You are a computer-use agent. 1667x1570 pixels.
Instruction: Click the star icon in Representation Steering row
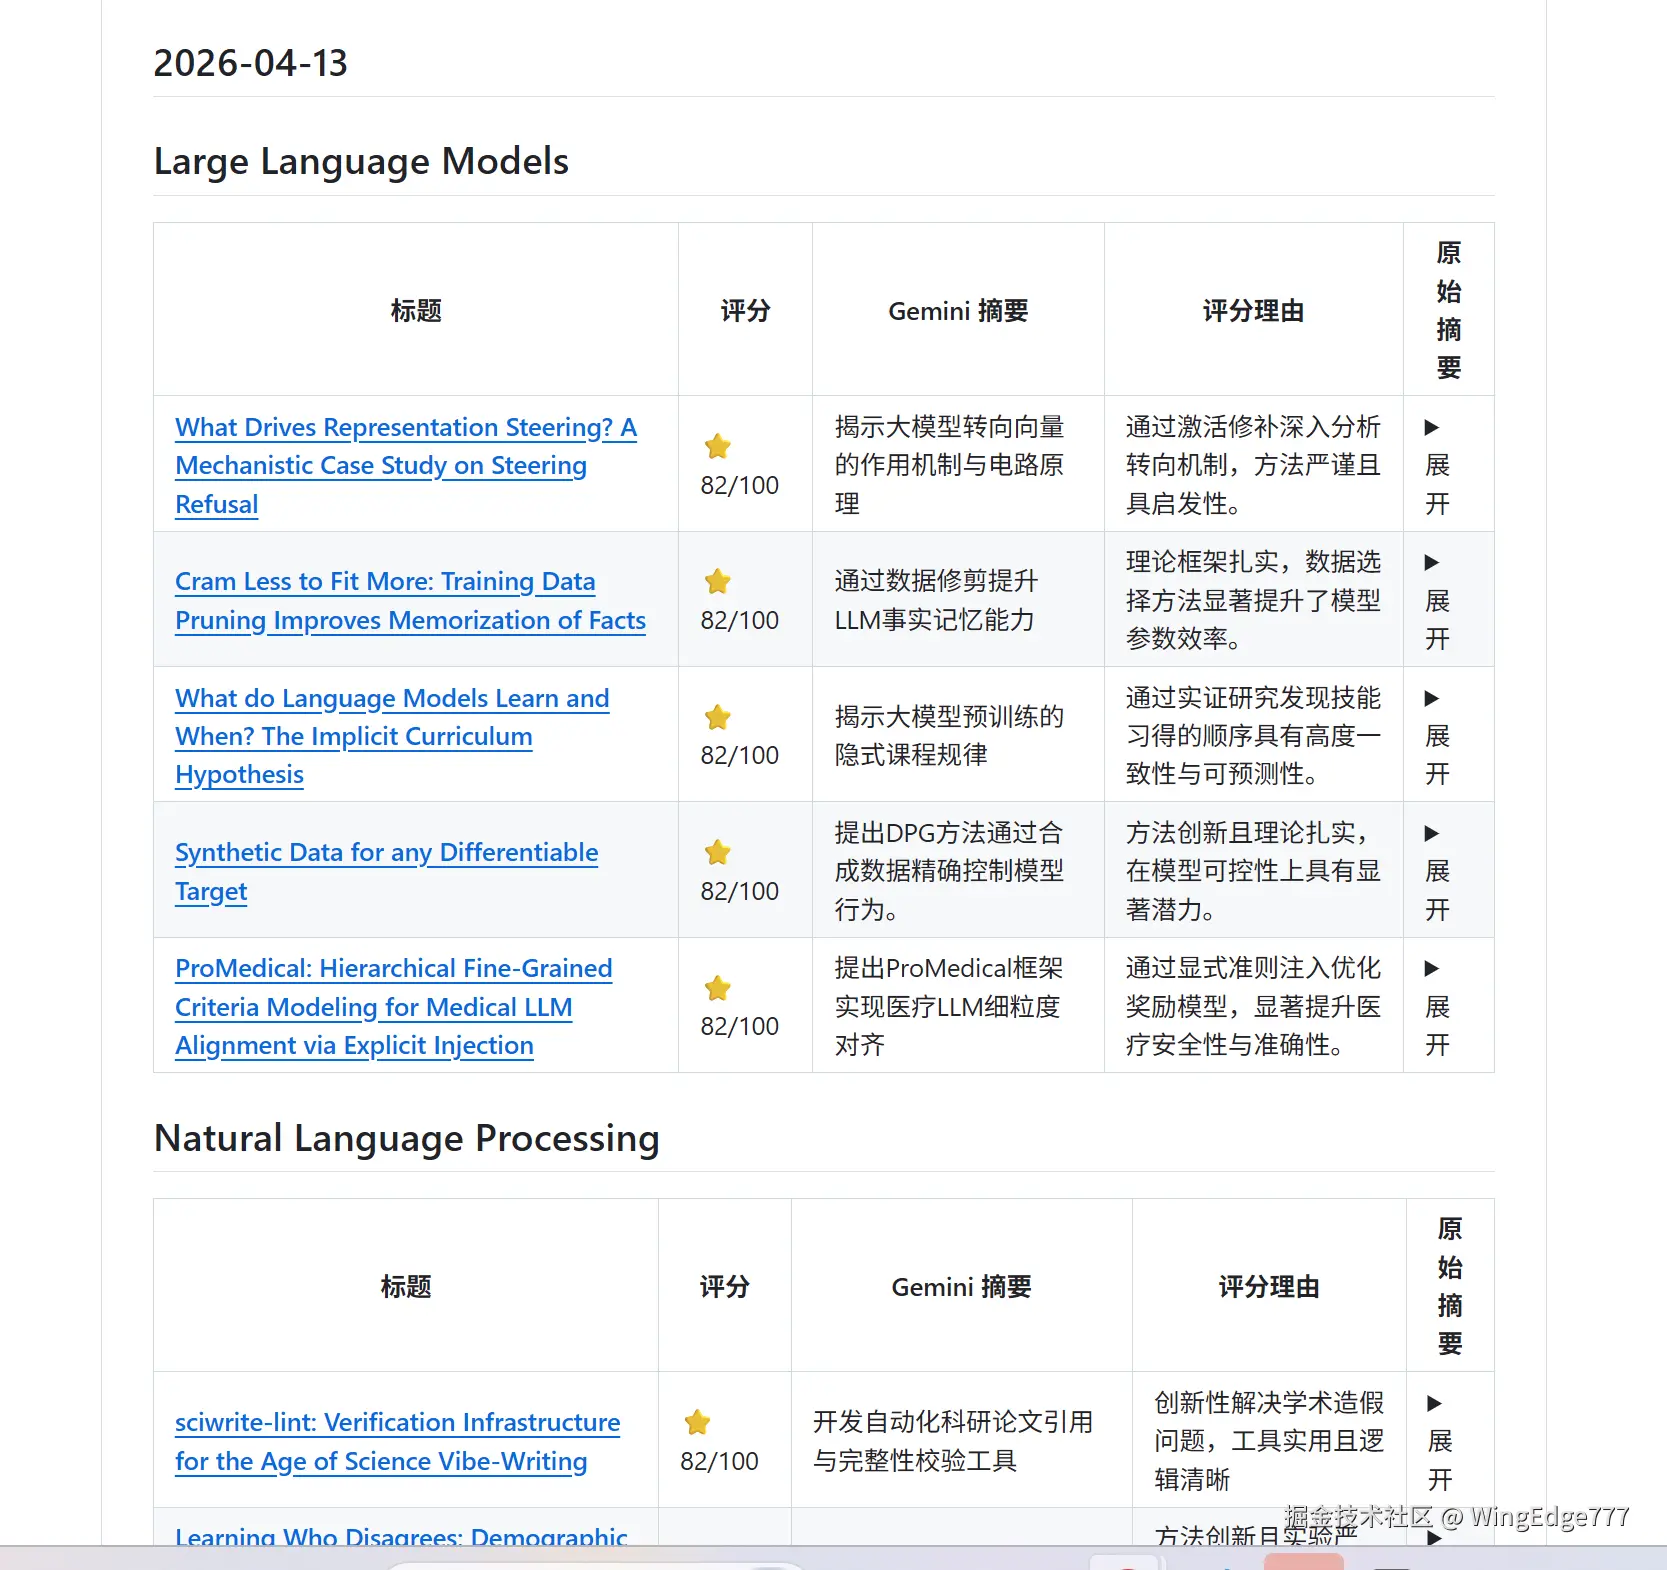(x=718, y=446)
